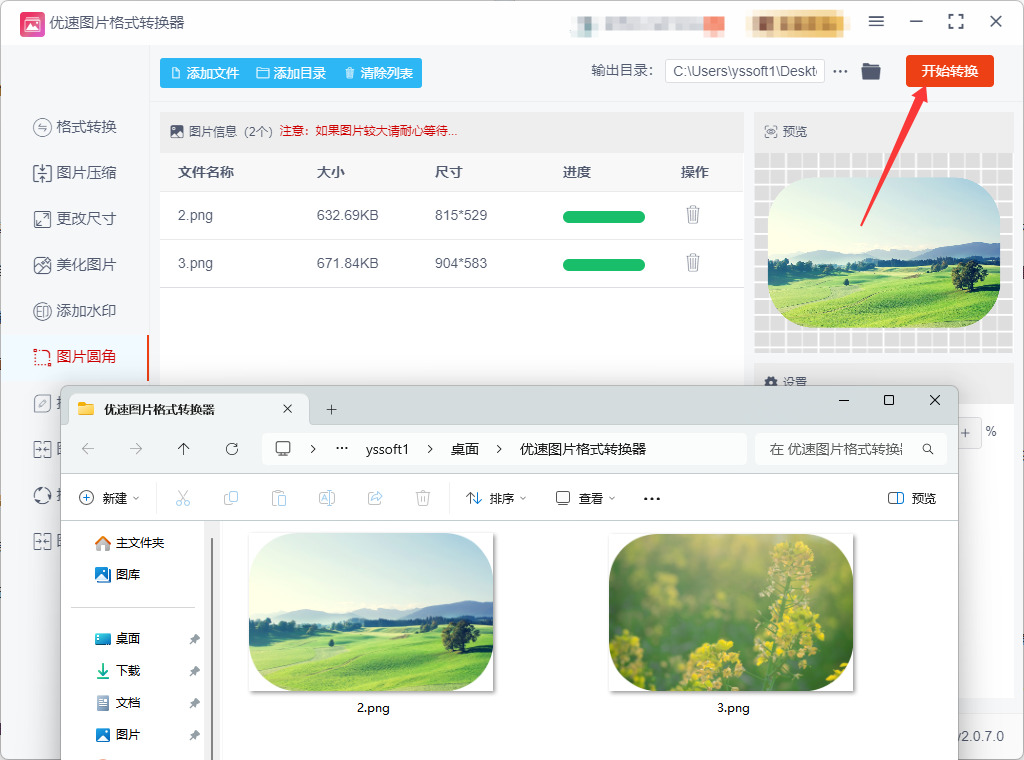Open 更改尺寸 sidebar option
The image size is (1024, 760).
(74, 219)
